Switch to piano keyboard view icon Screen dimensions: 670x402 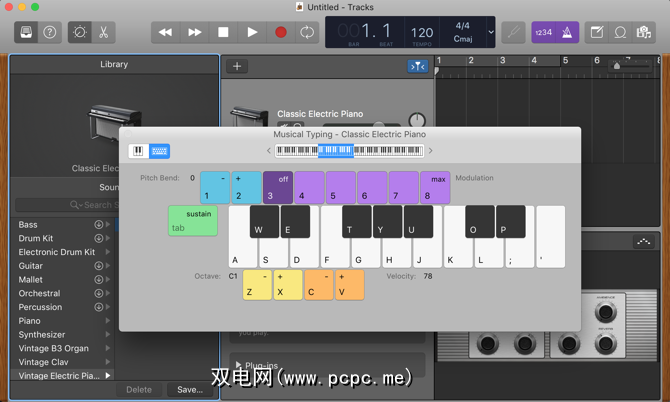[138, 151]
